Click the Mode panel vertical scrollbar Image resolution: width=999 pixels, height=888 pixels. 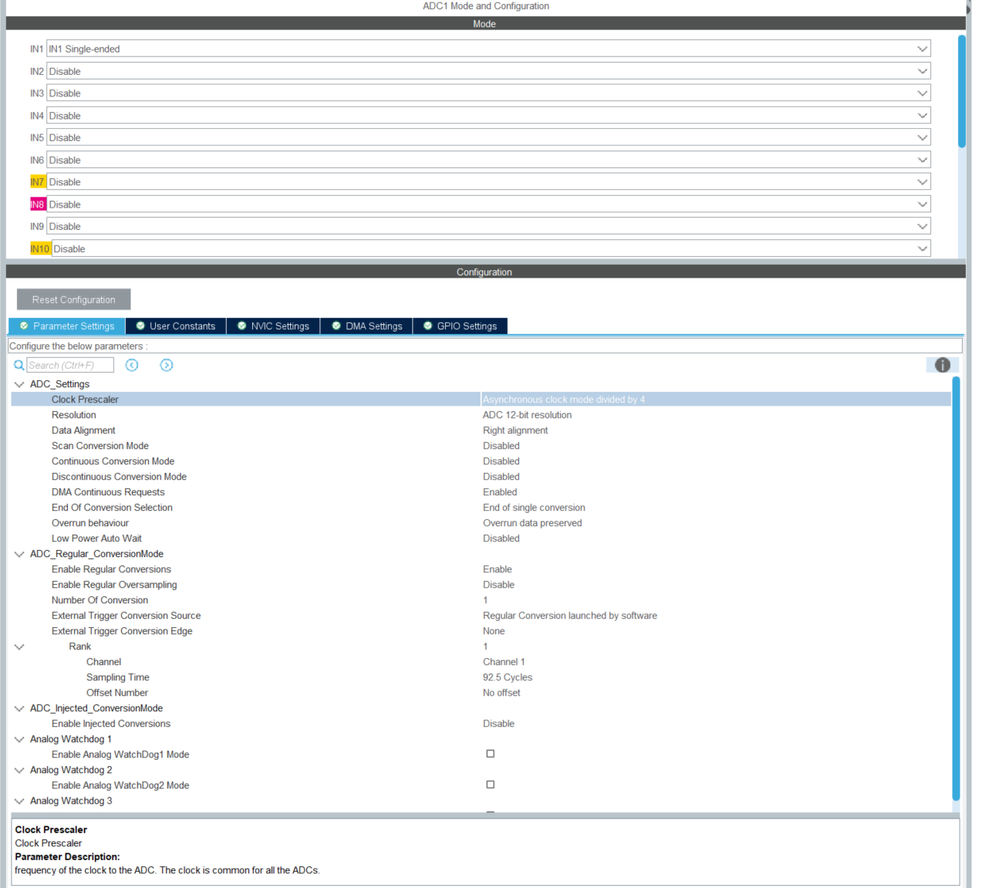961,91
